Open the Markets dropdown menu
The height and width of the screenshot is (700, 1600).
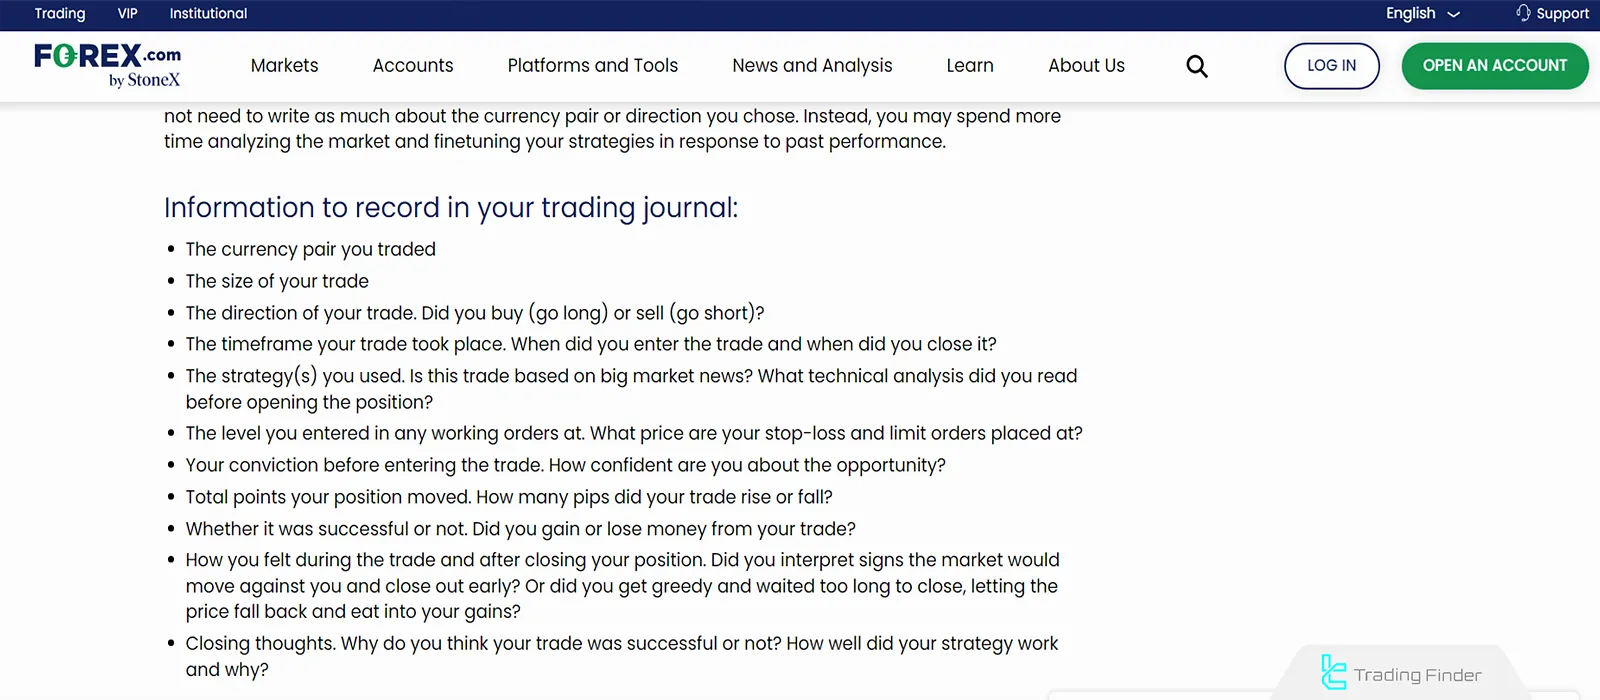tap(284, 65)
